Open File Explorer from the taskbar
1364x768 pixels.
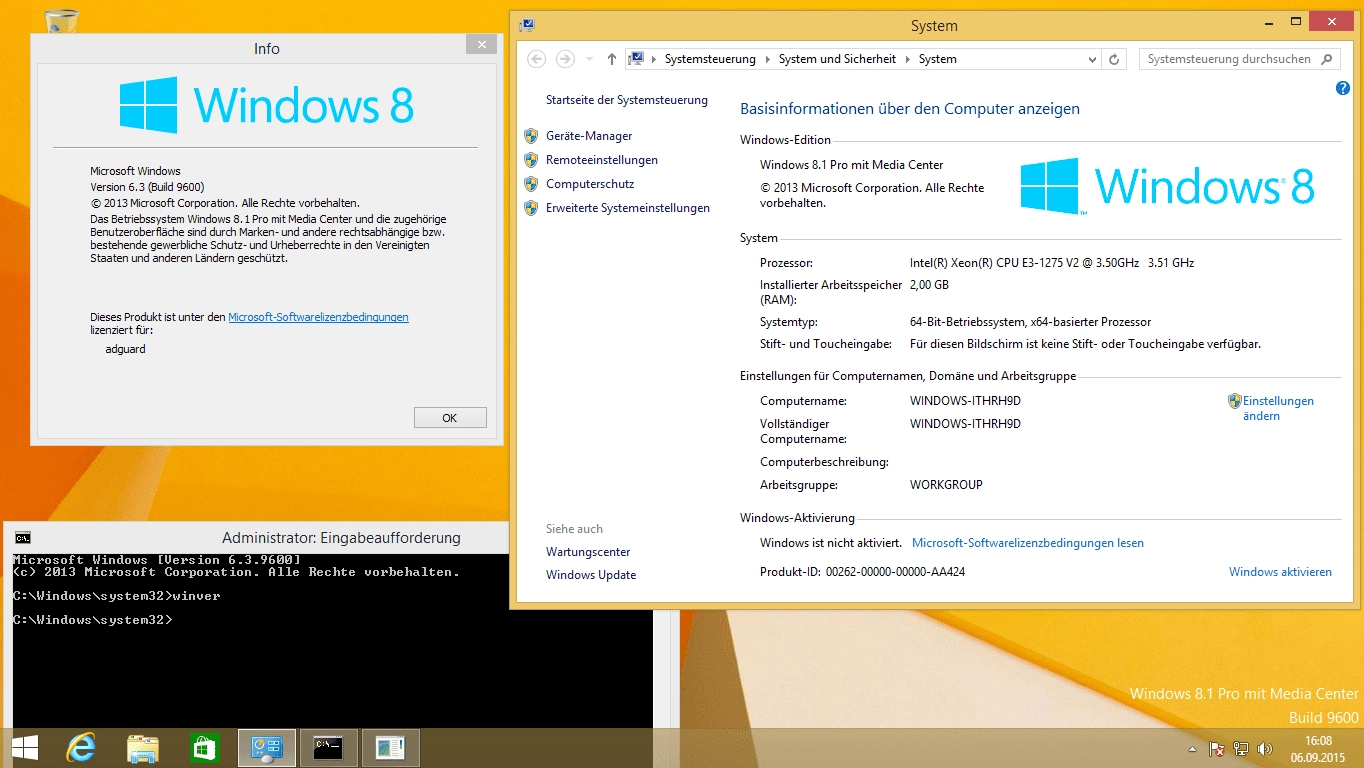click(143, 748)
